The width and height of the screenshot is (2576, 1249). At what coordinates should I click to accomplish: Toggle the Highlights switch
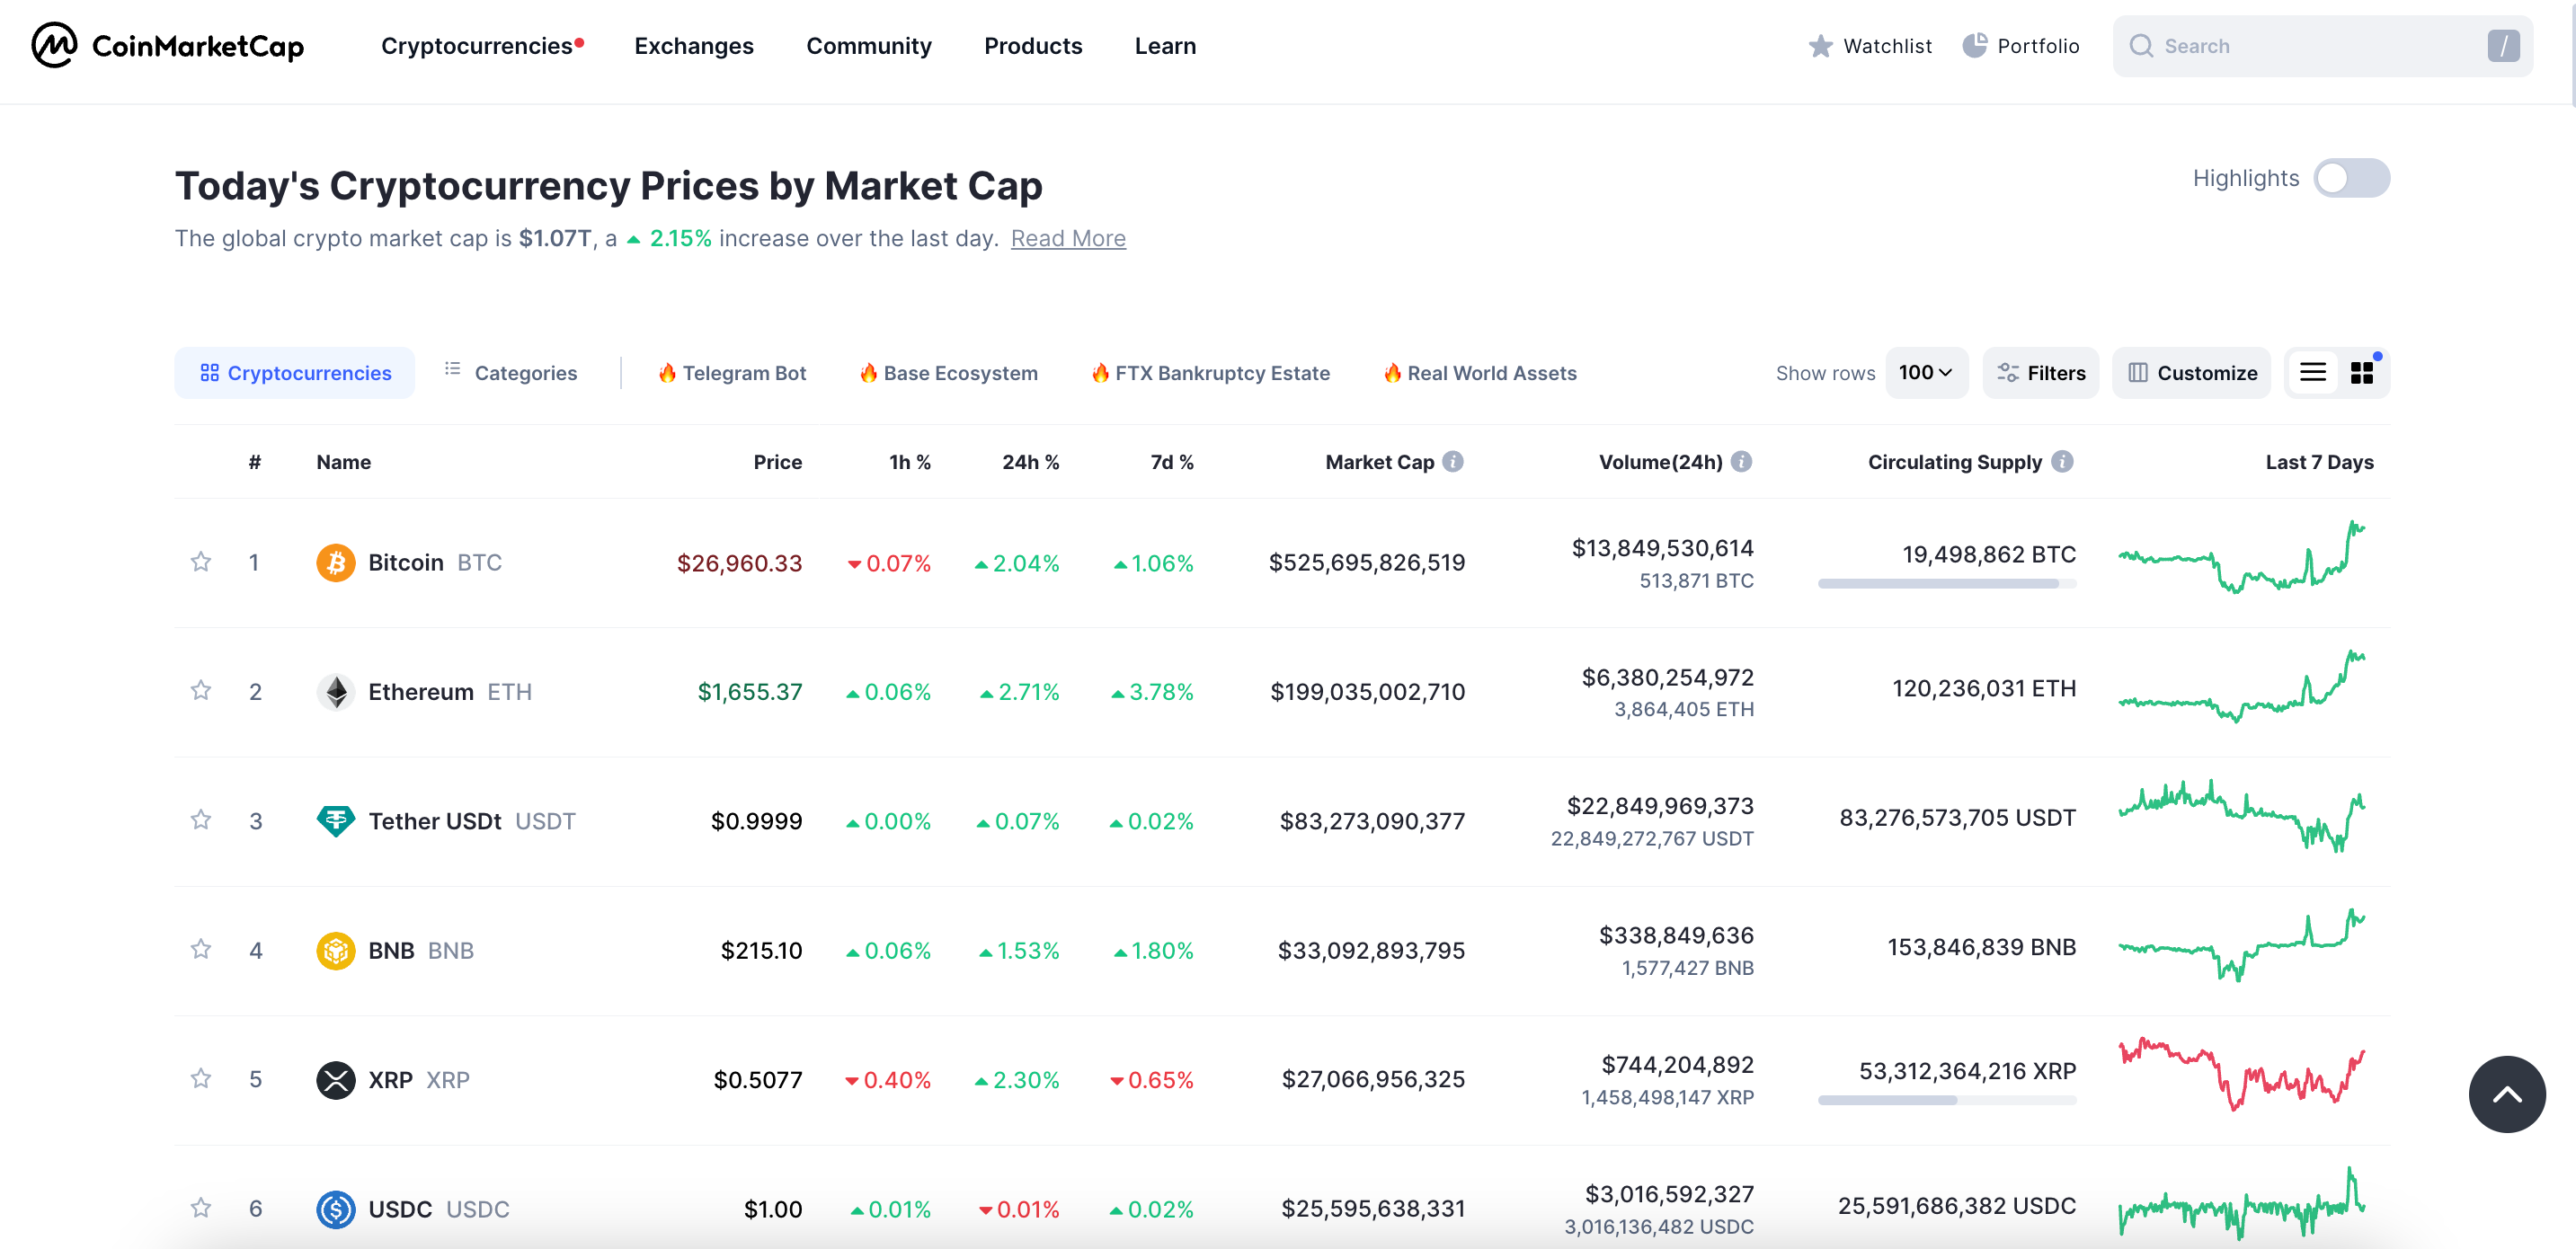(x=2351, y=178)
